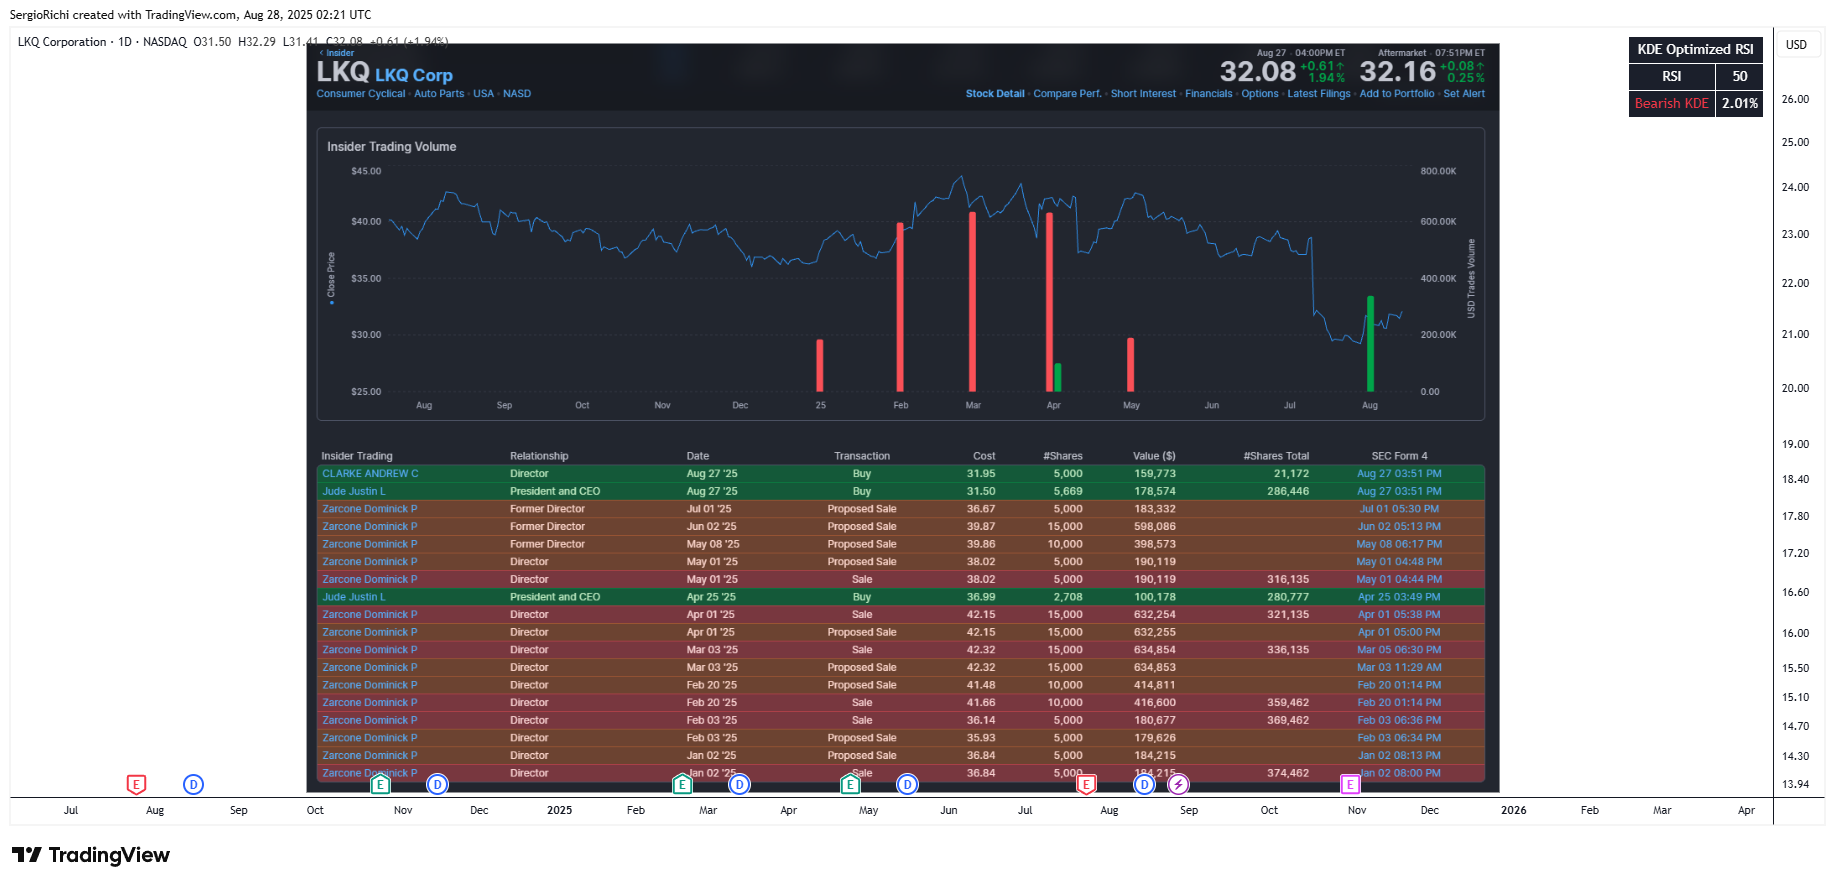Viewport: 1835px width, 885px height.
Task: Click the green earnings marker just before May 2025
Action: [850, 785]
